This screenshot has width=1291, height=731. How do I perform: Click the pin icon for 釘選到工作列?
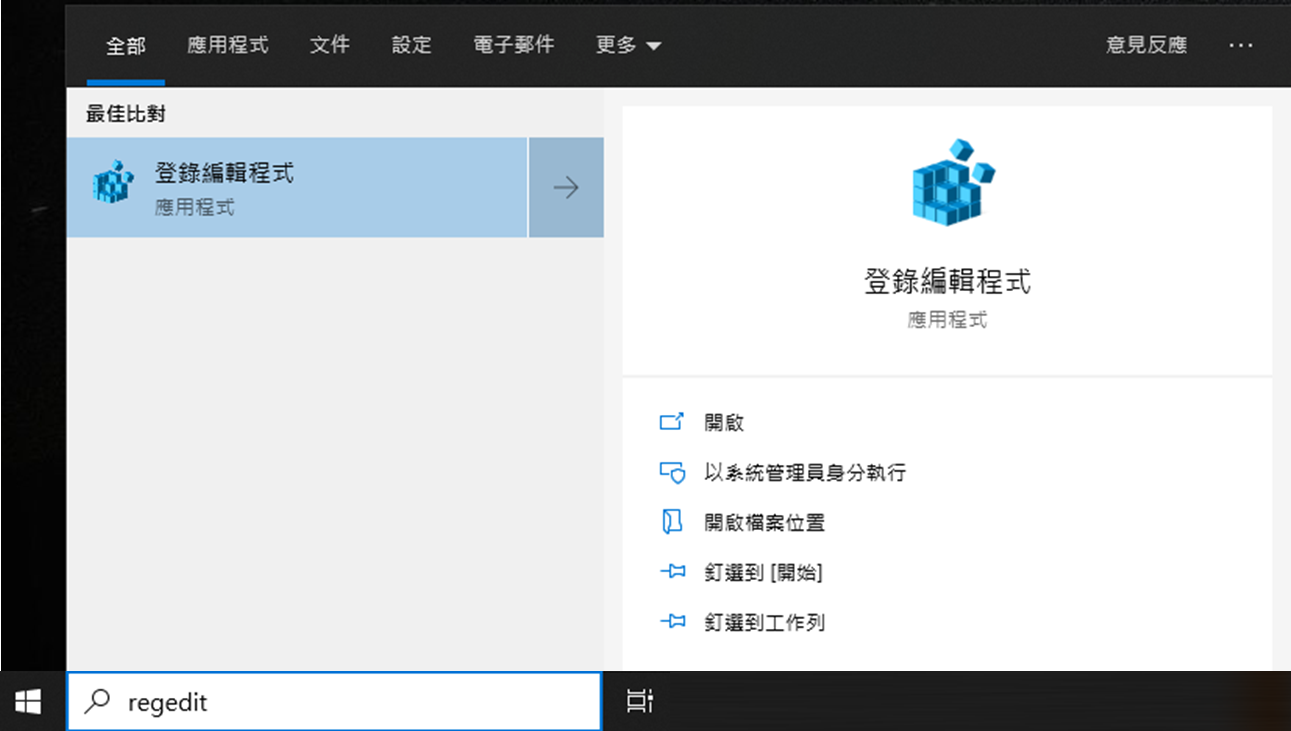coord(671,622)
